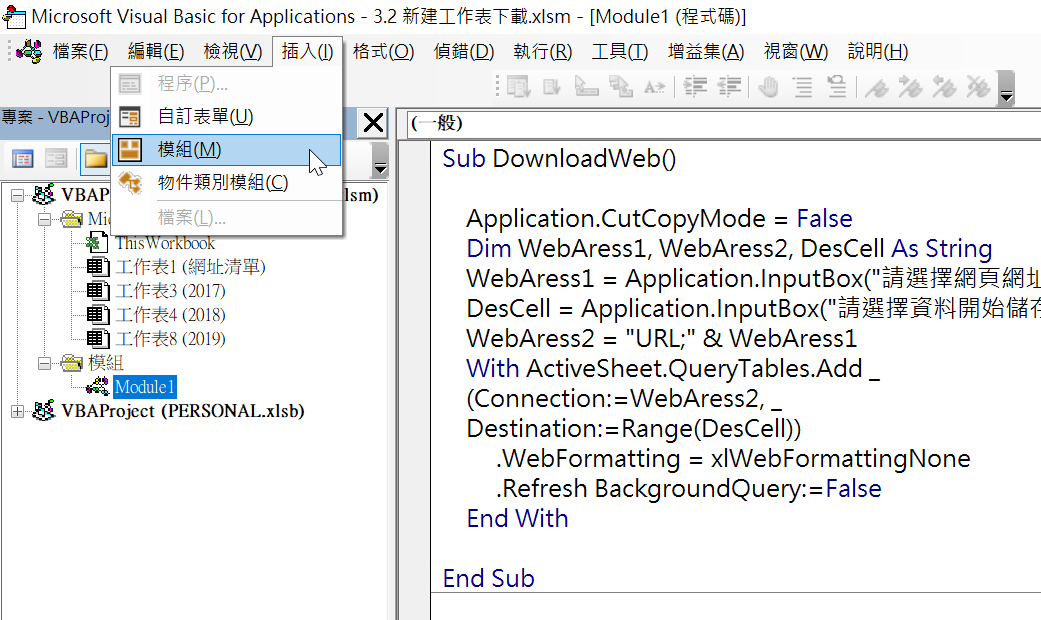1041x620 pixels.
Task: Click the Quick Info toolbar icon
Action: point(586,87)
